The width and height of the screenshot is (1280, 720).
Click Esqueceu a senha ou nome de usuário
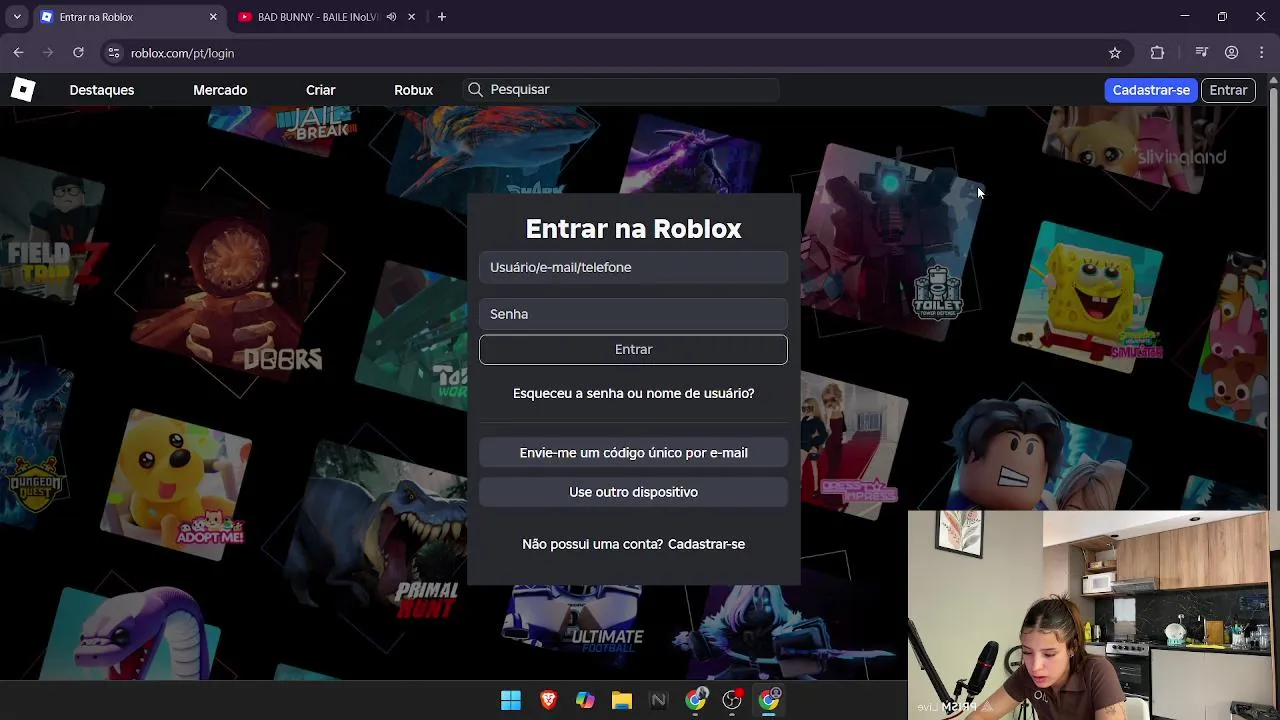pos(633,393)
